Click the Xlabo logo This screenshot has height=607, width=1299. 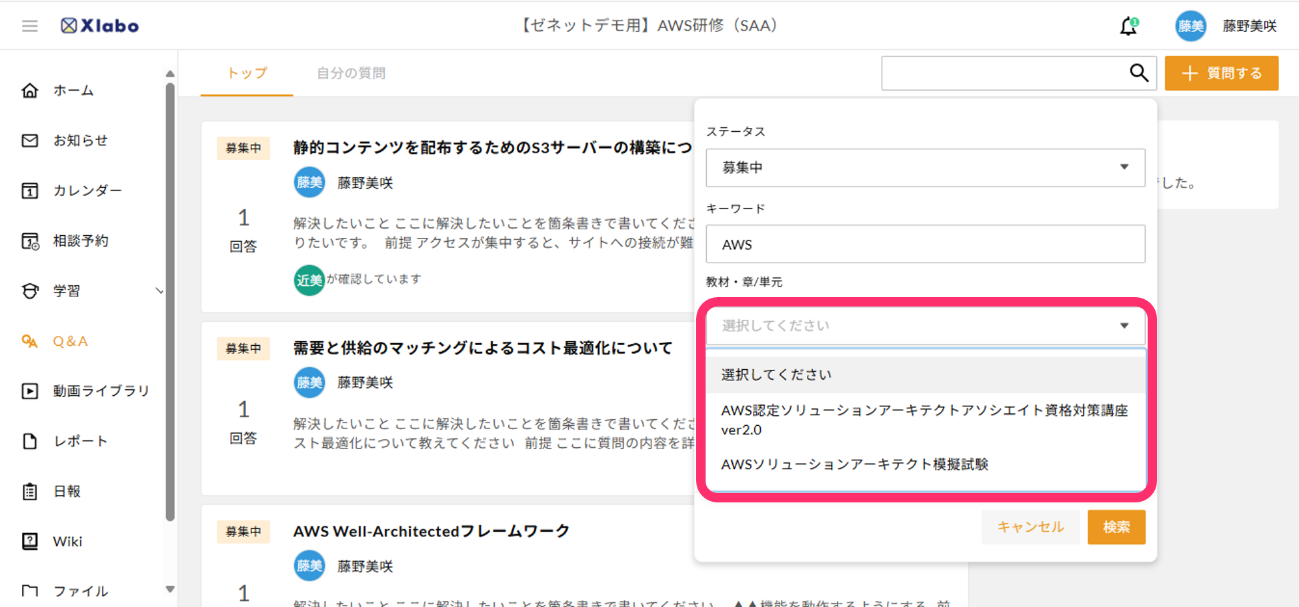(x=99, y=26)
